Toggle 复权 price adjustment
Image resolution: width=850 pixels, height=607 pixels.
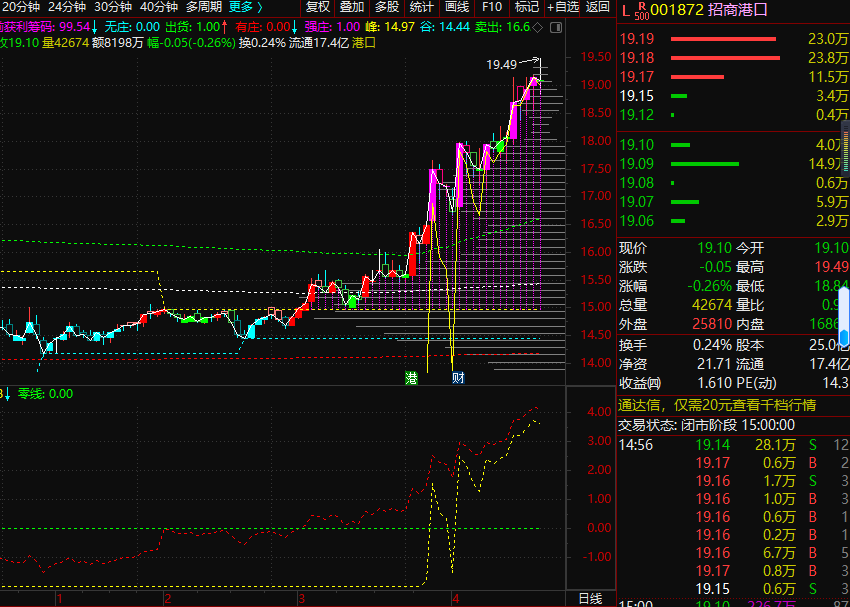(317, 7)
